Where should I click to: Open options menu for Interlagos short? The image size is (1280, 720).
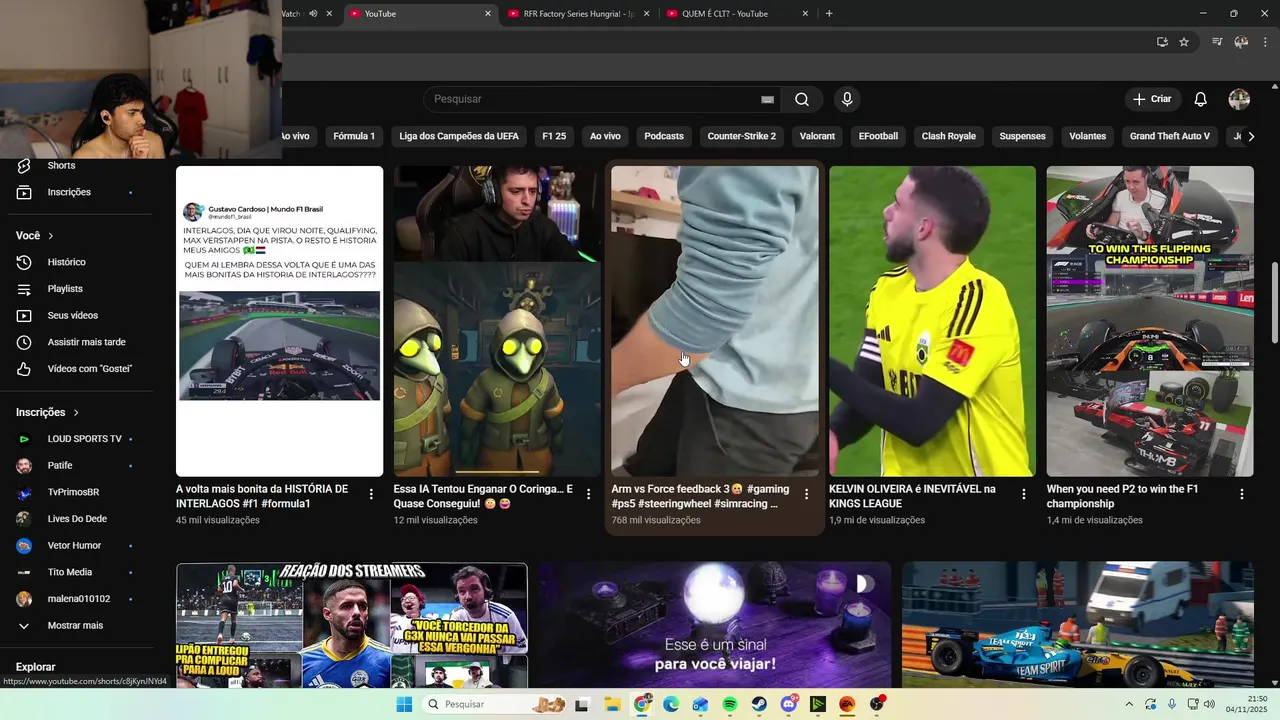371,494
